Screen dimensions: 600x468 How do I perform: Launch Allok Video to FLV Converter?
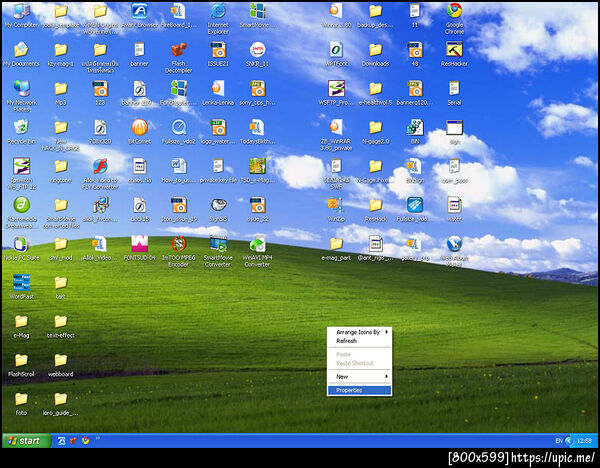100,174
